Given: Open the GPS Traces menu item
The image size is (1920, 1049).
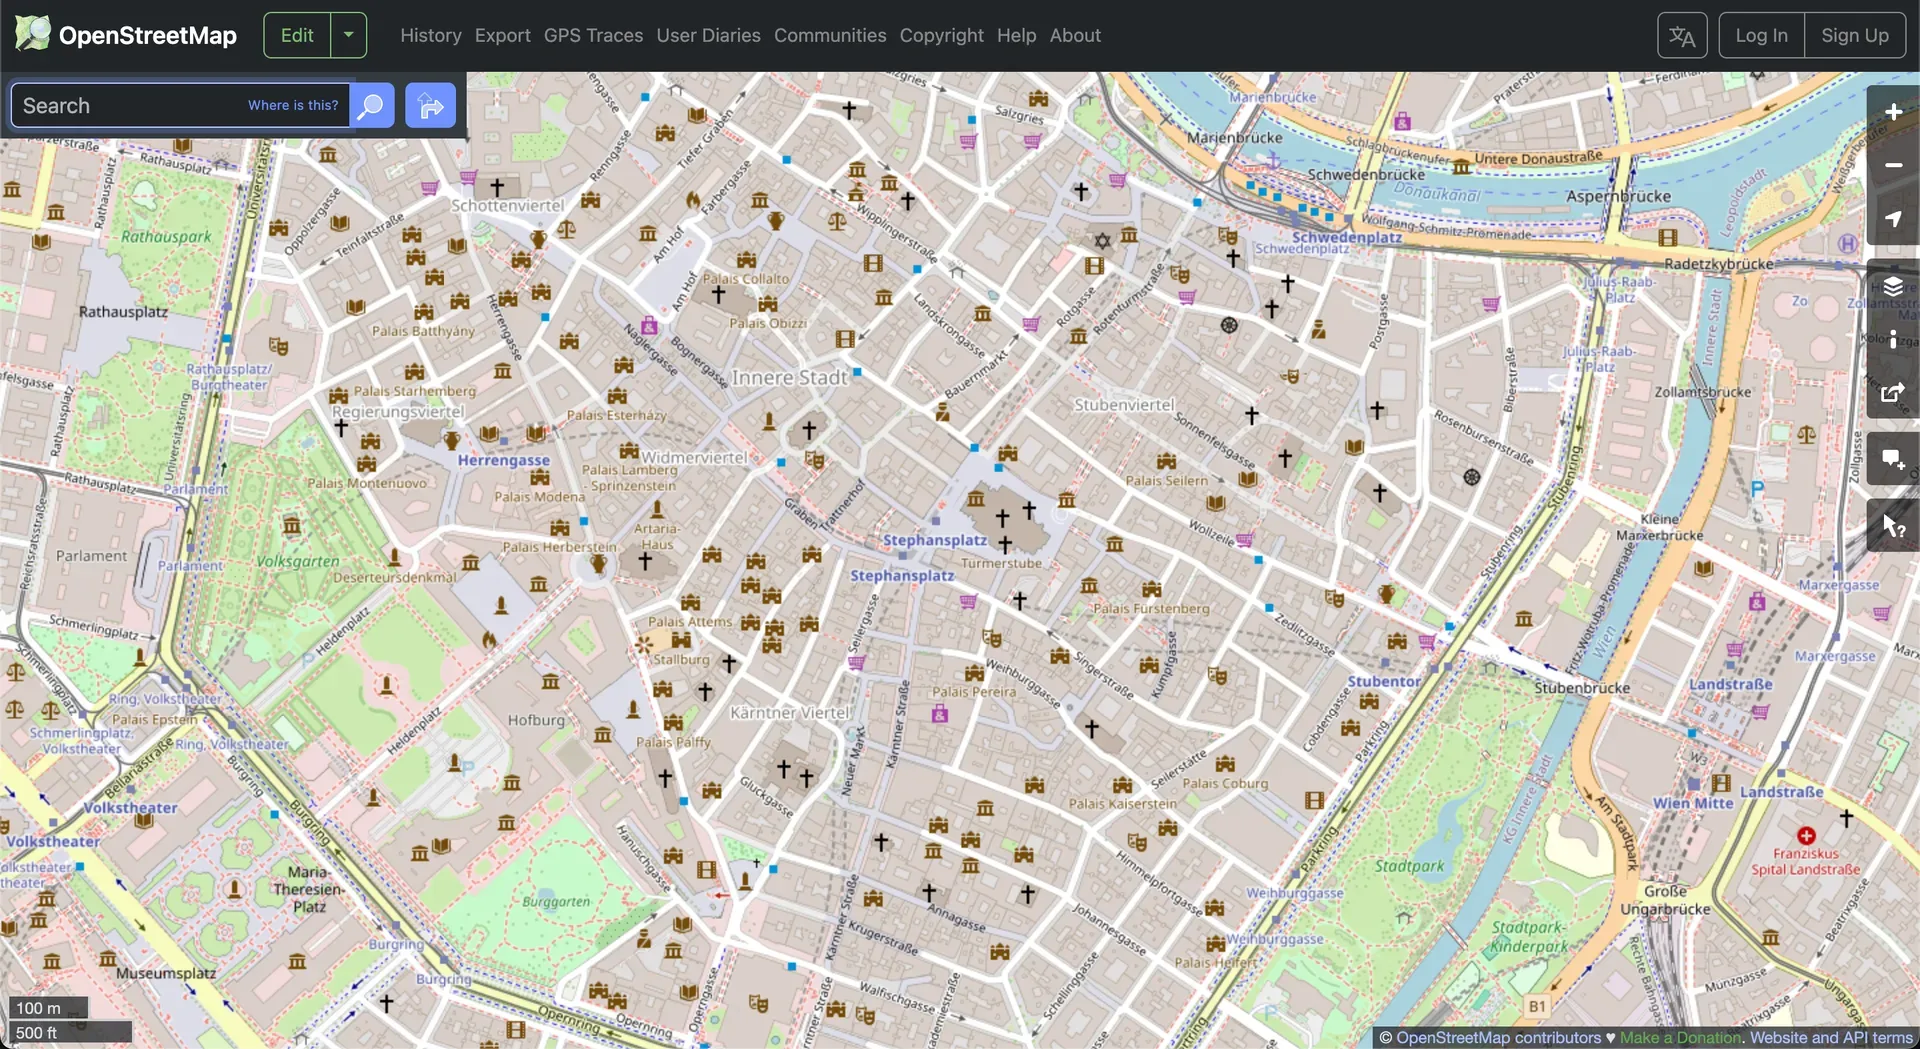Looking at the screenshot, I should (593, 35).
